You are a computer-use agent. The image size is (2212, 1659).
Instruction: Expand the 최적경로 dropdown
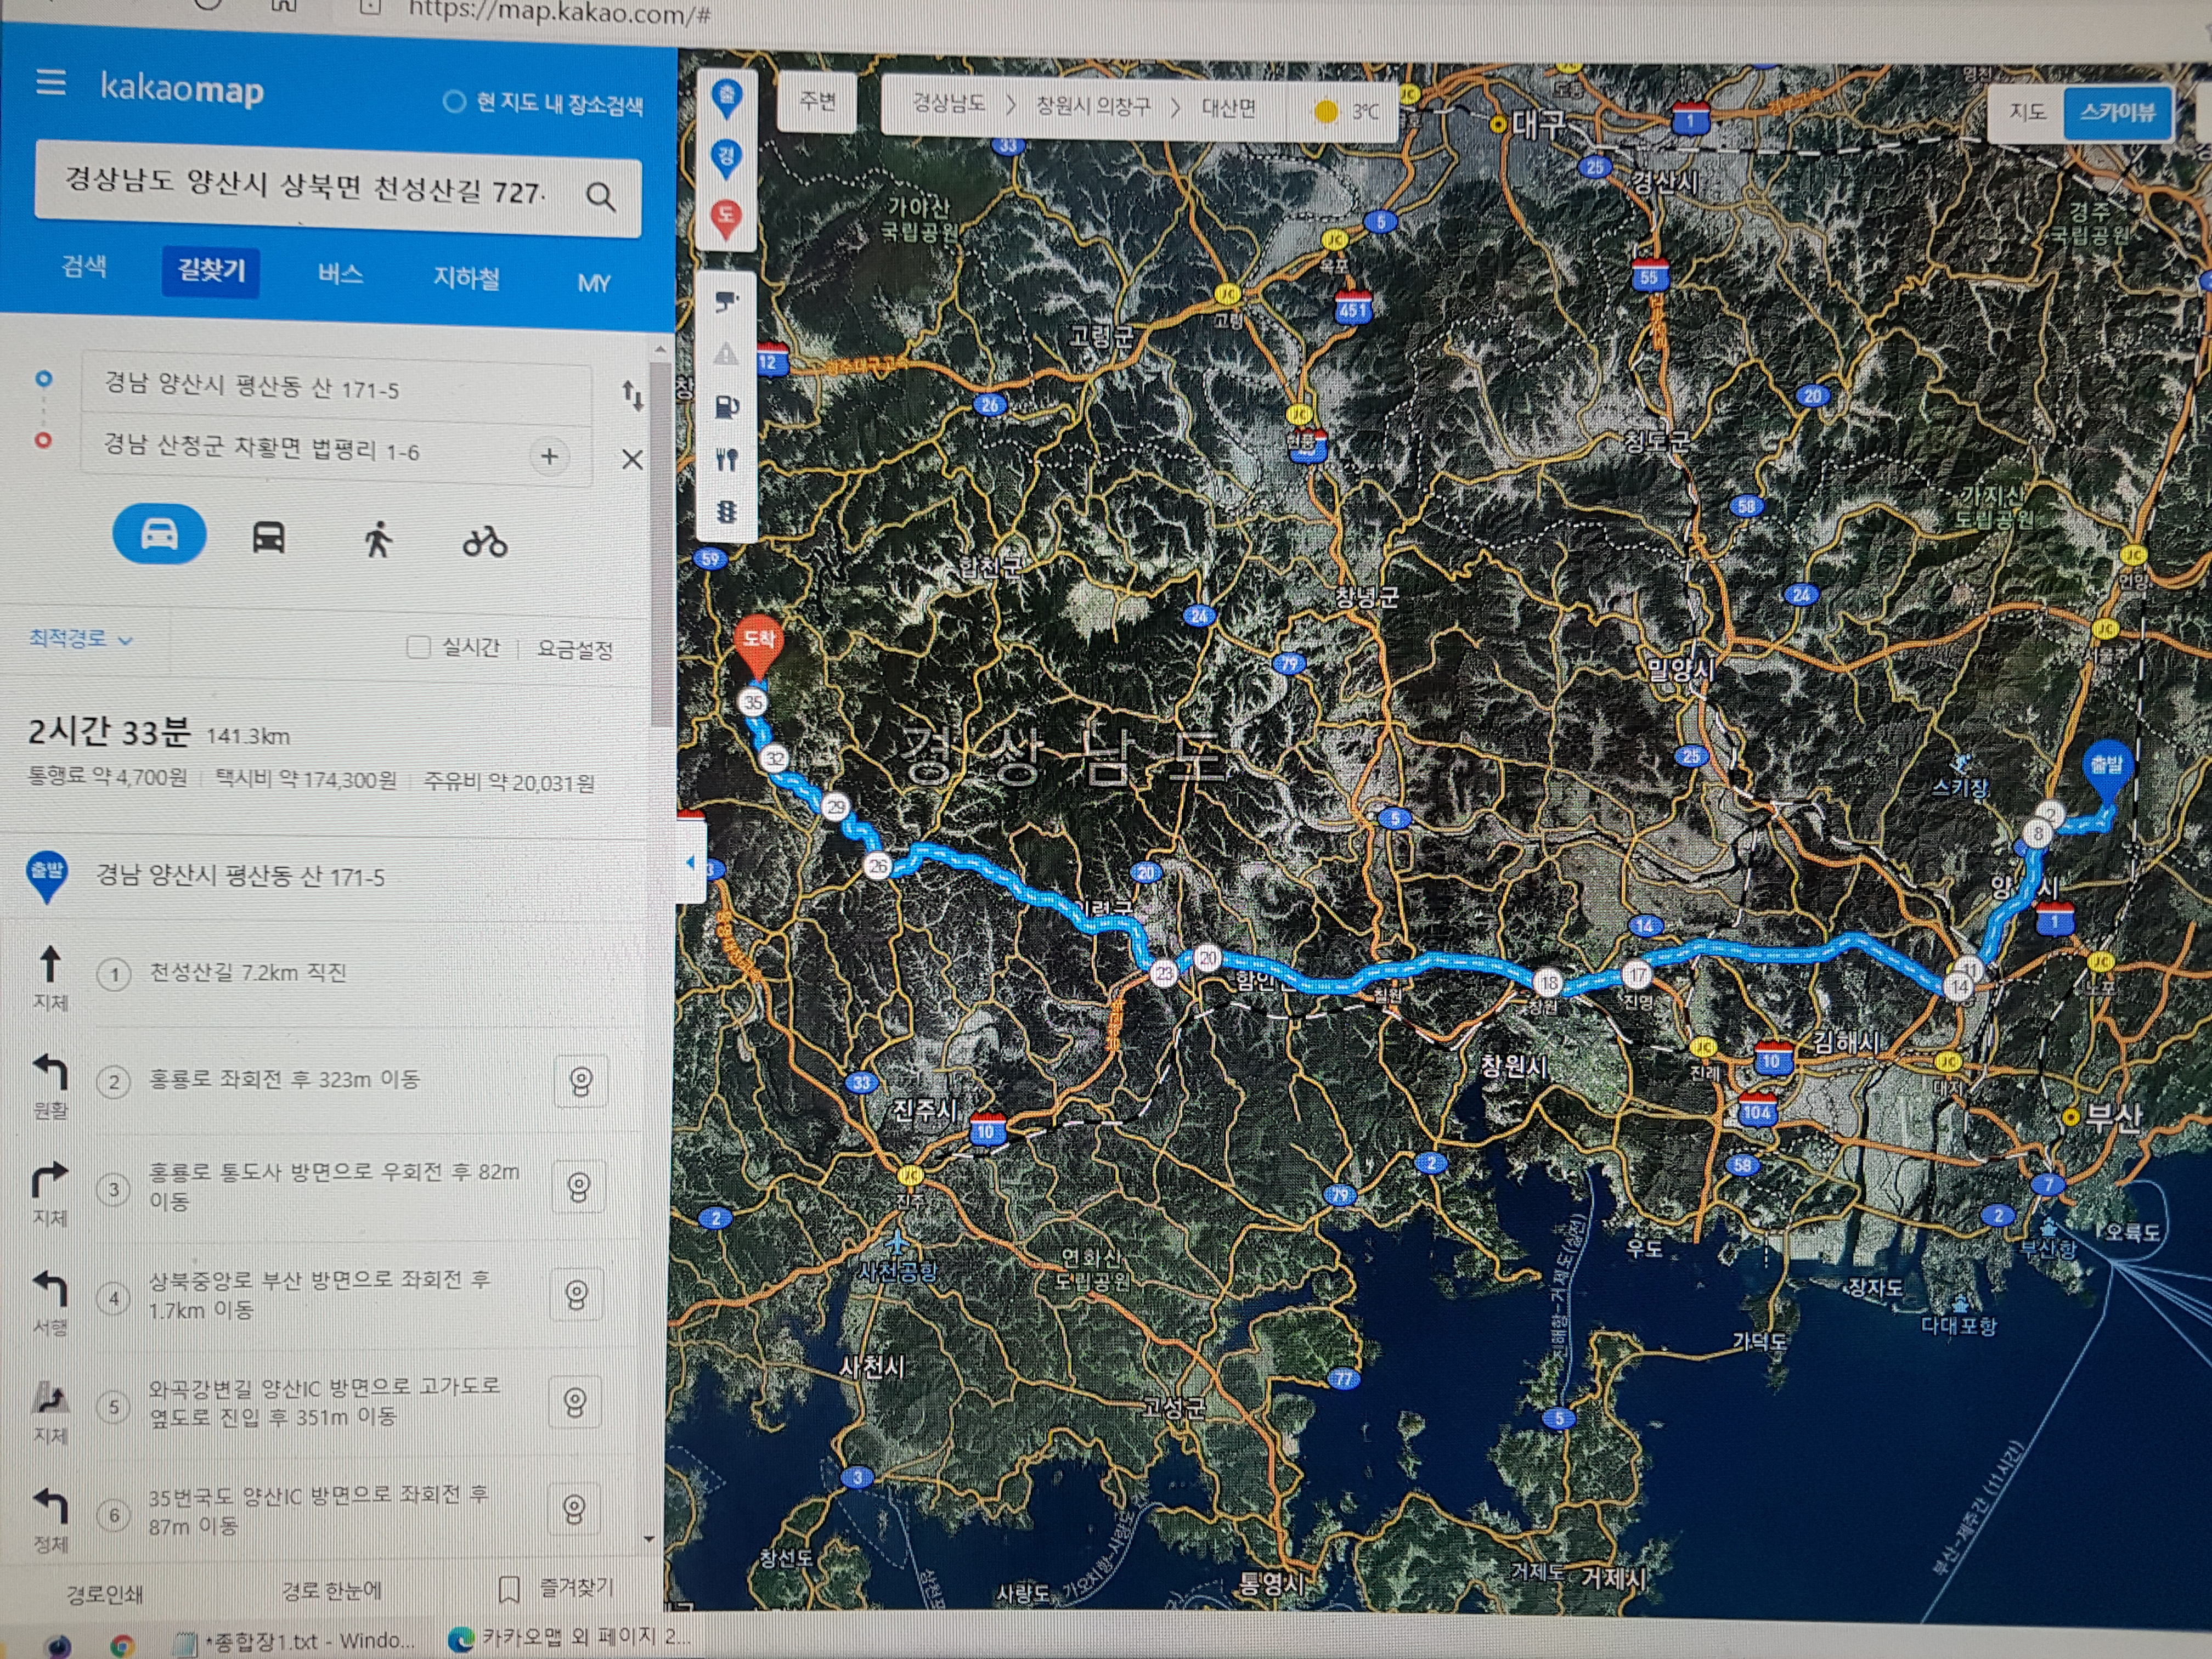pyautogui.click(x=80, y=639)
